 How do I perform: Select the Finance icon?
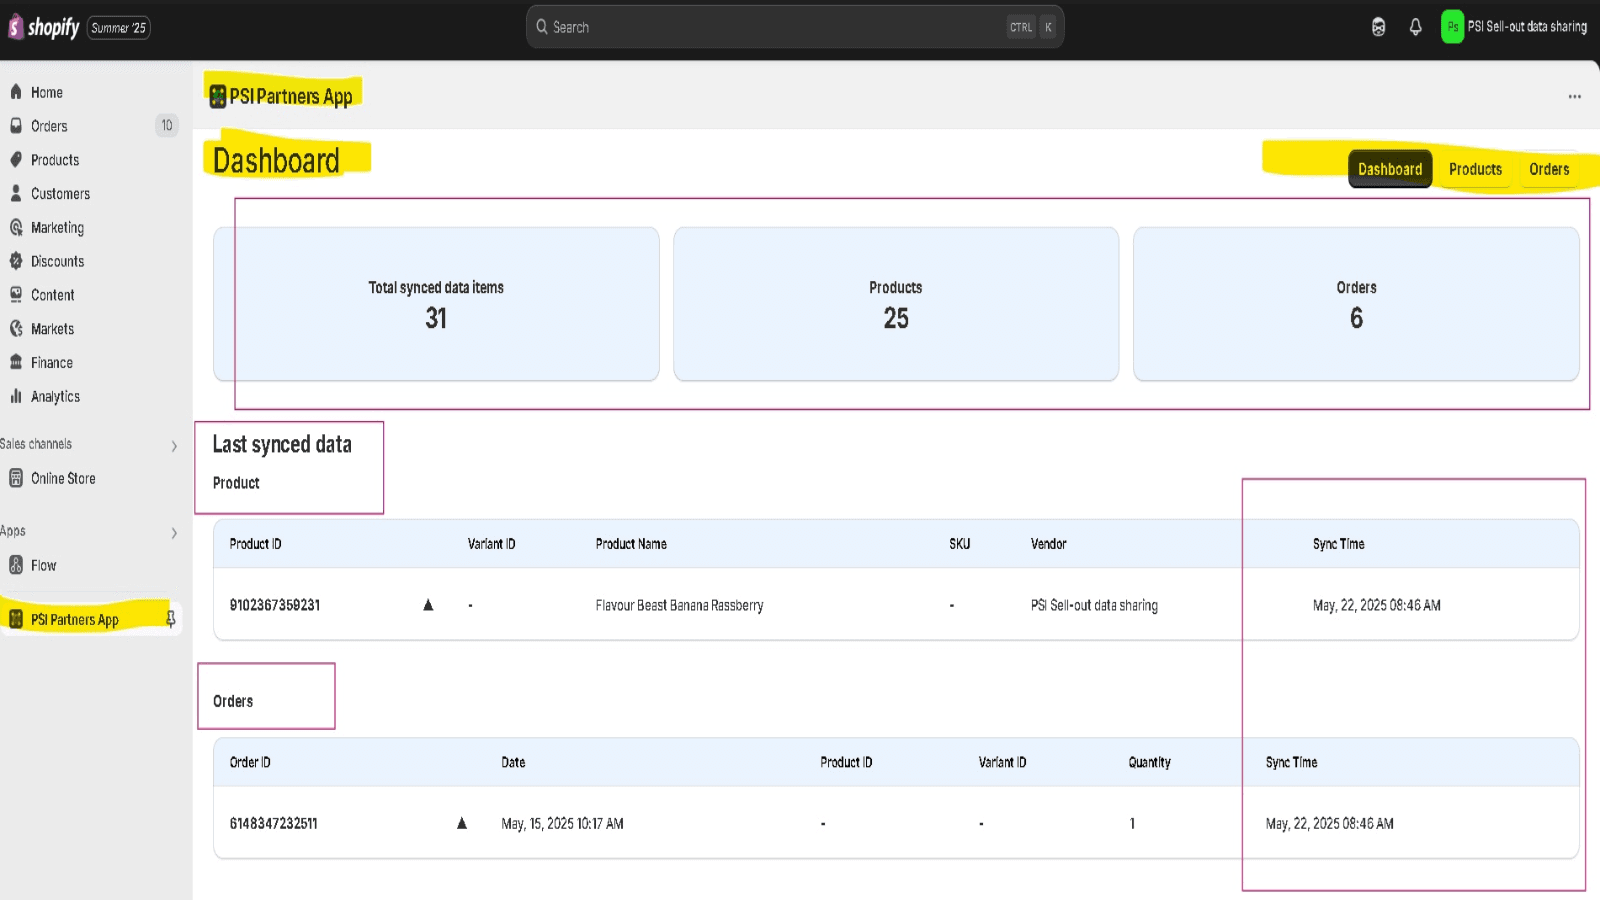[x=17, y=362]
